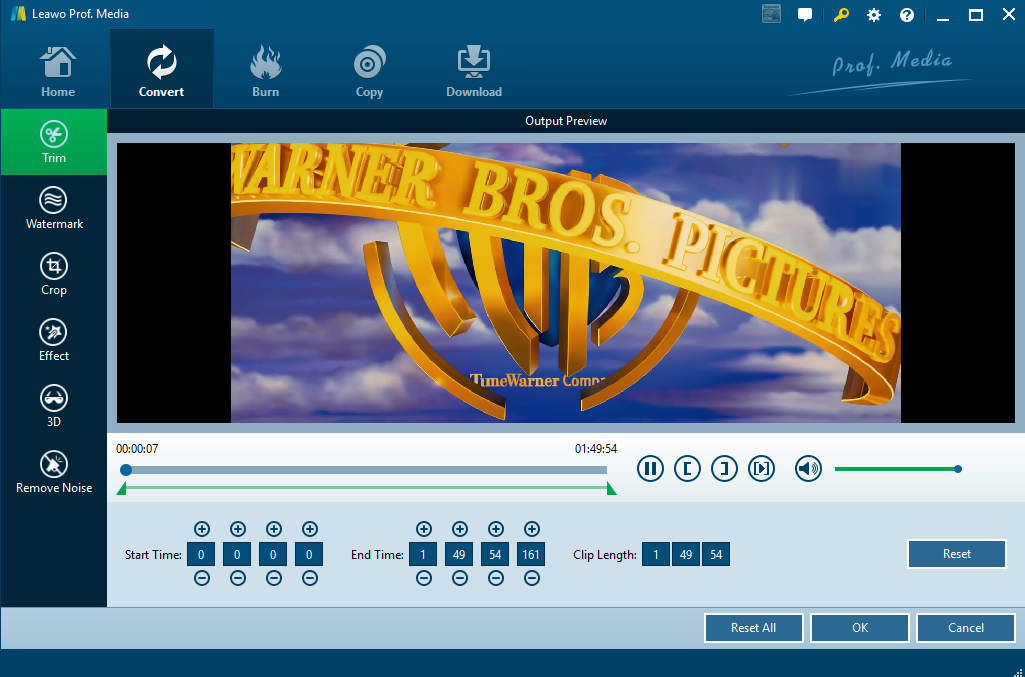Confirm edits with the OK button
Screen dimensions: 1025x677
click(x=859, y=628)
